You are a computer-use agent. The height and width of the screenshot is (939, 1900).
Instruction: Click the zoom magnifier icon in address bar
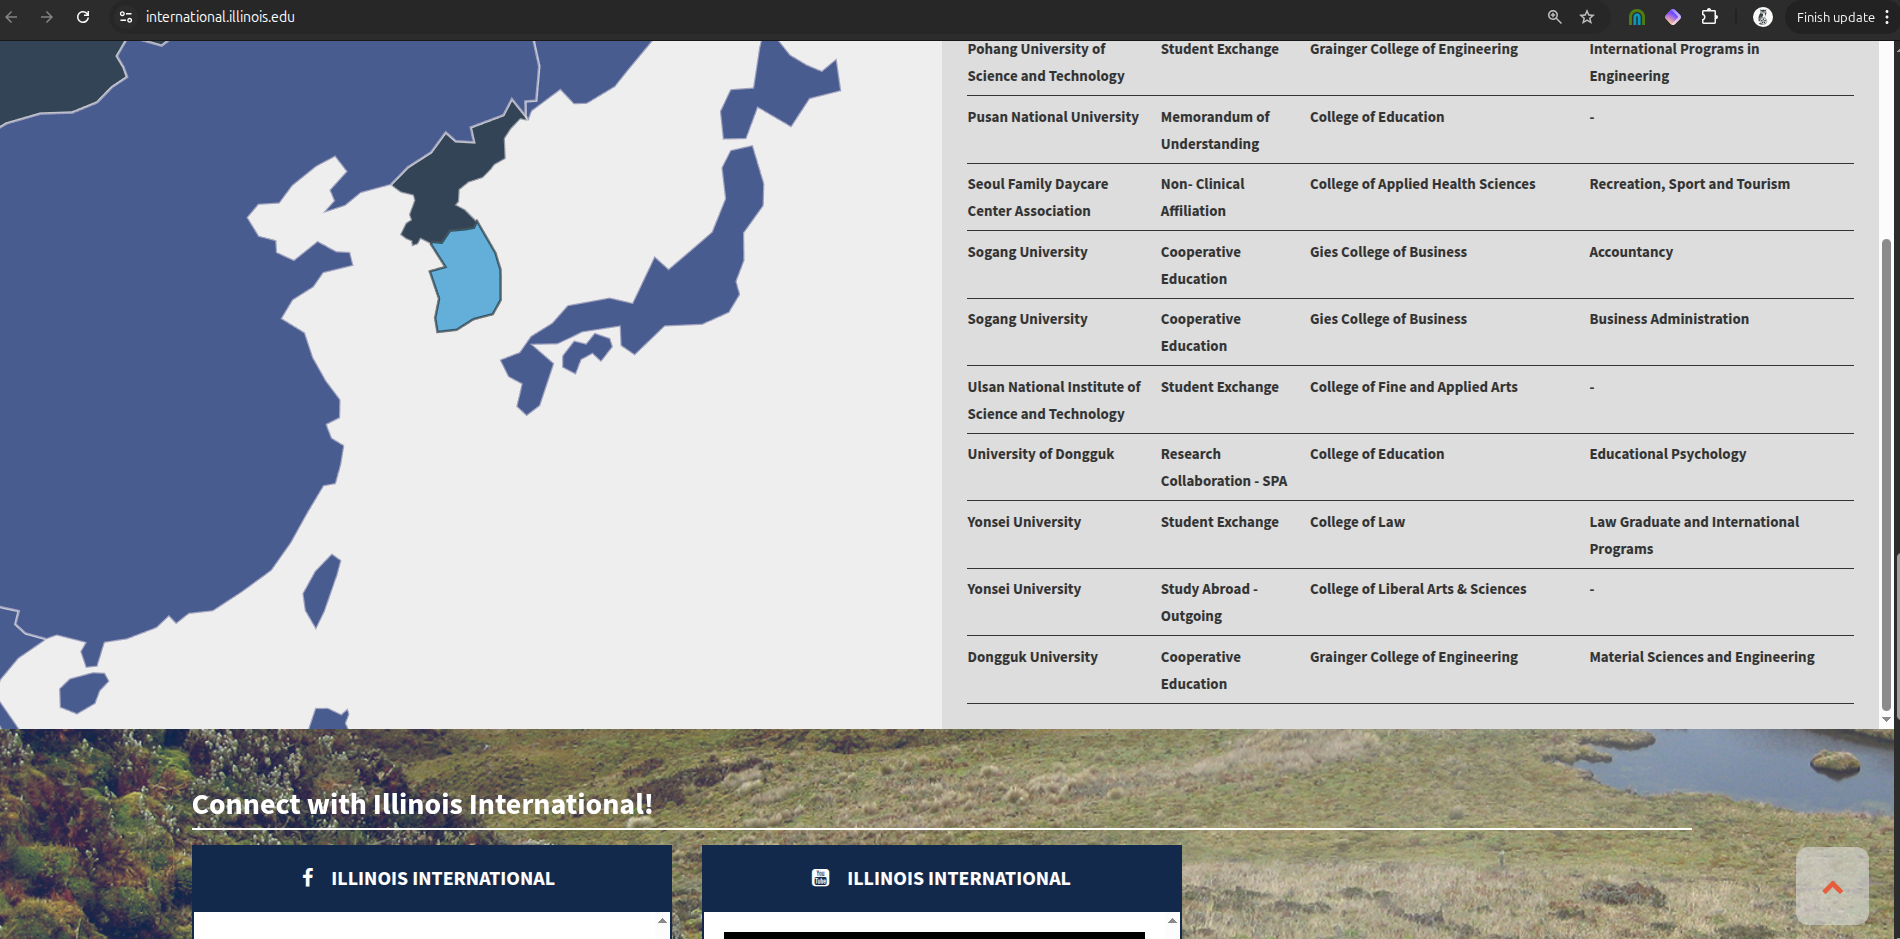click(1554, 17)
